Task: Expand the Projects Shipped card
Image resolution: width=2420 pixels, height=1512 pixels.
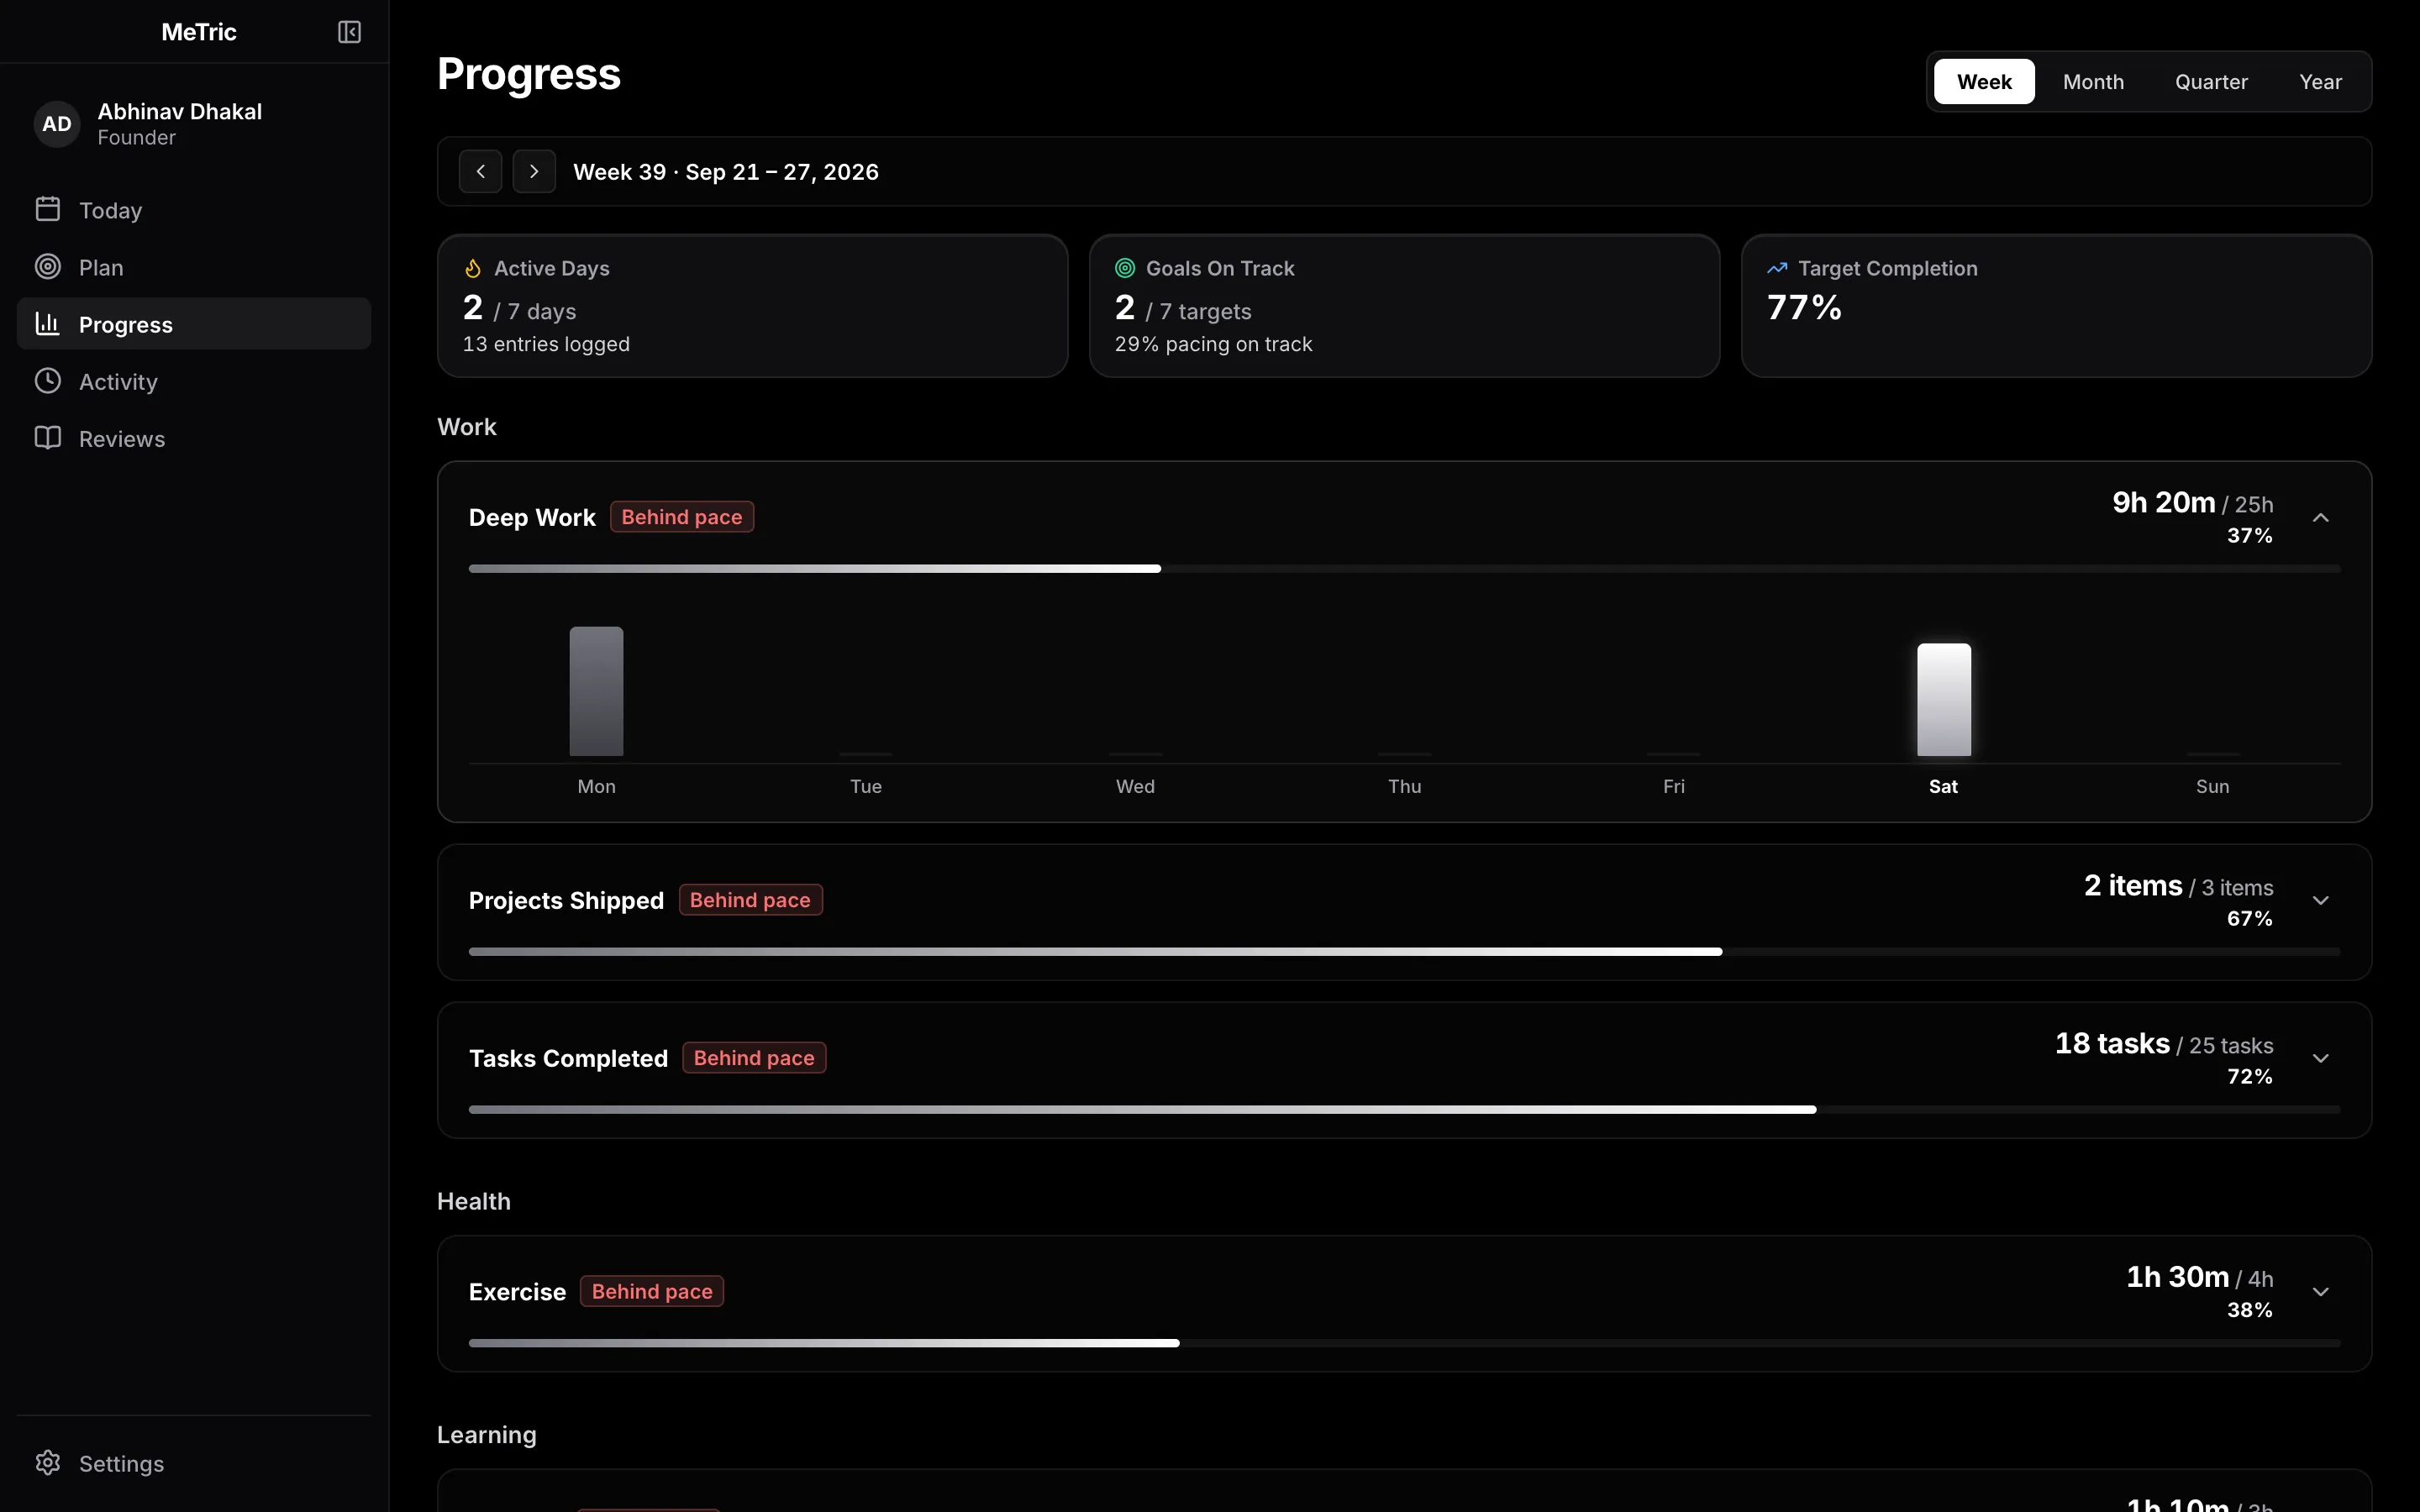Action: click(x=2321, y=900)
